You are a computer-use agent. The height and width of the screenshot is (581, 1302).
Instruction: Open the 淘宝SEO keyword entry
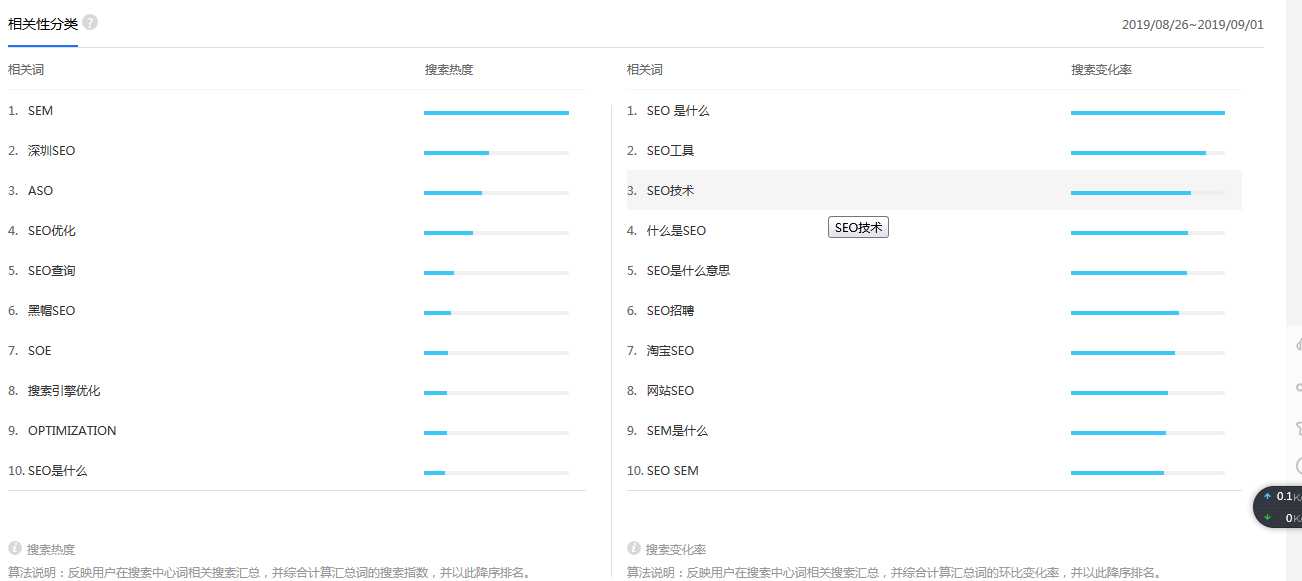click(x=670, y=351)
